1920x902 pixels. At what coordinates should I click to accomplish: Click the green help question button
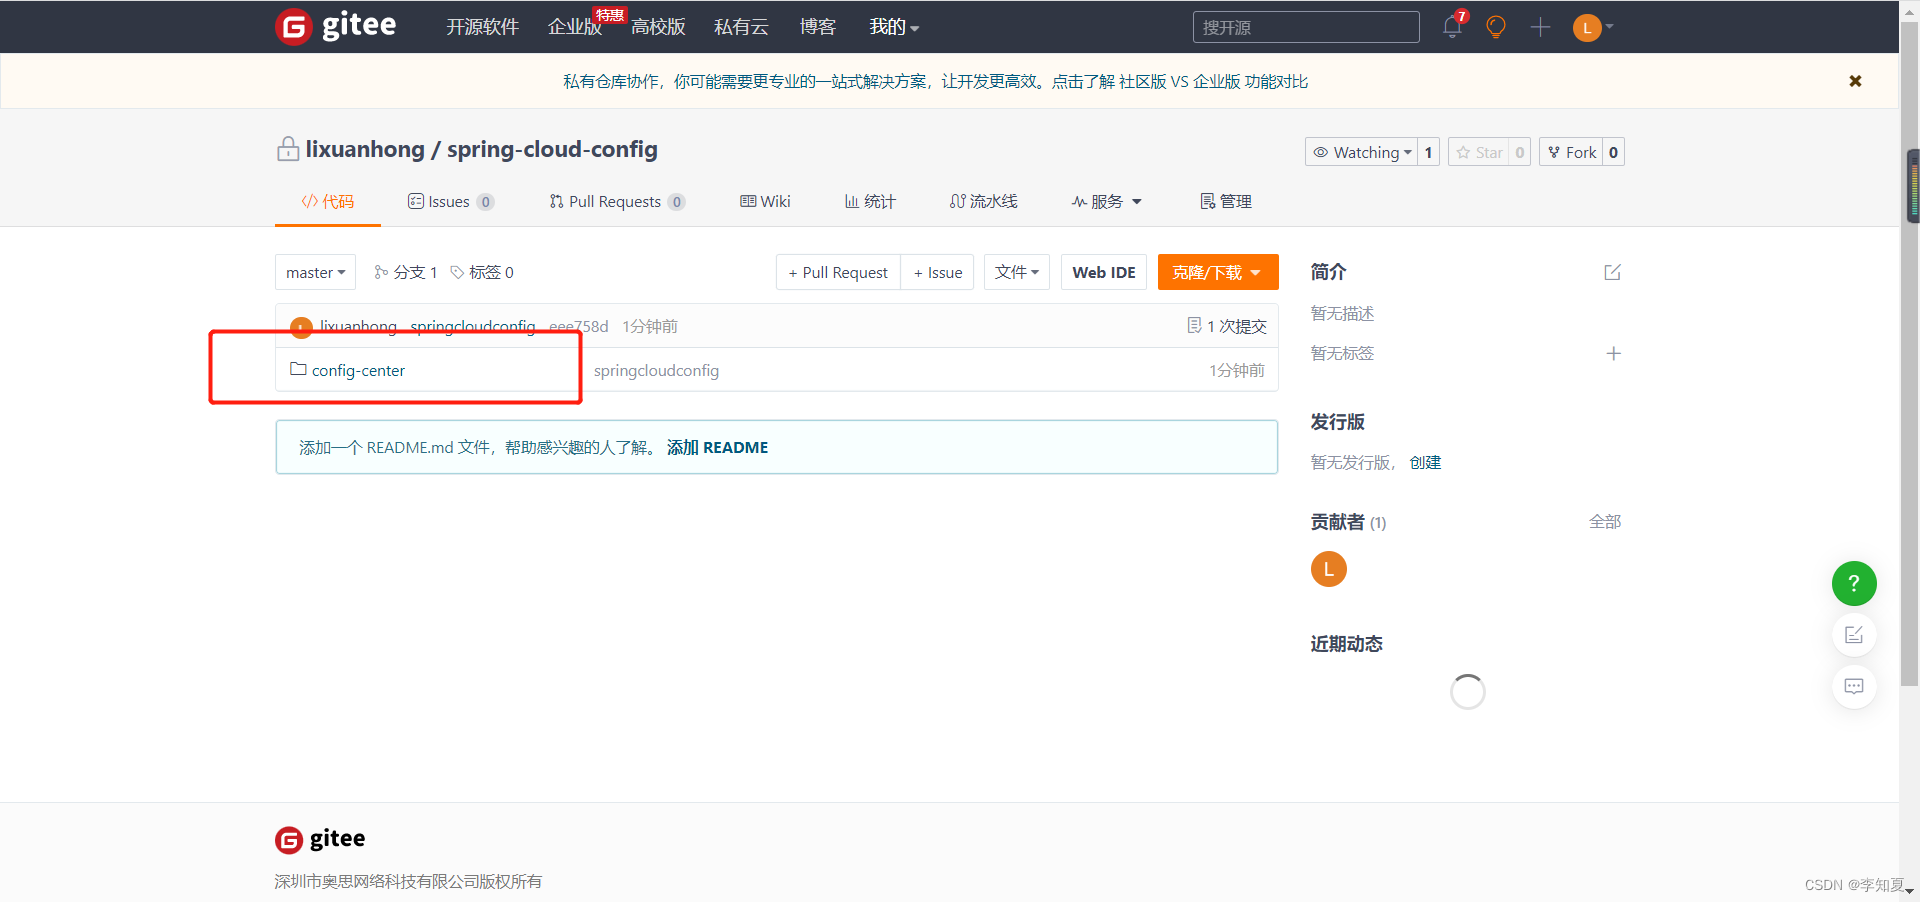[x=1854, y=583]
